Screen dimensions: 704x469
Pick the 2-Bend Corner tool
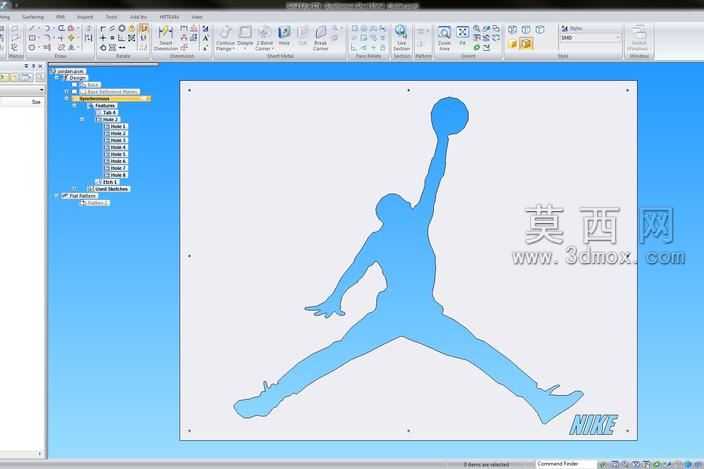(x=264, y=38)
